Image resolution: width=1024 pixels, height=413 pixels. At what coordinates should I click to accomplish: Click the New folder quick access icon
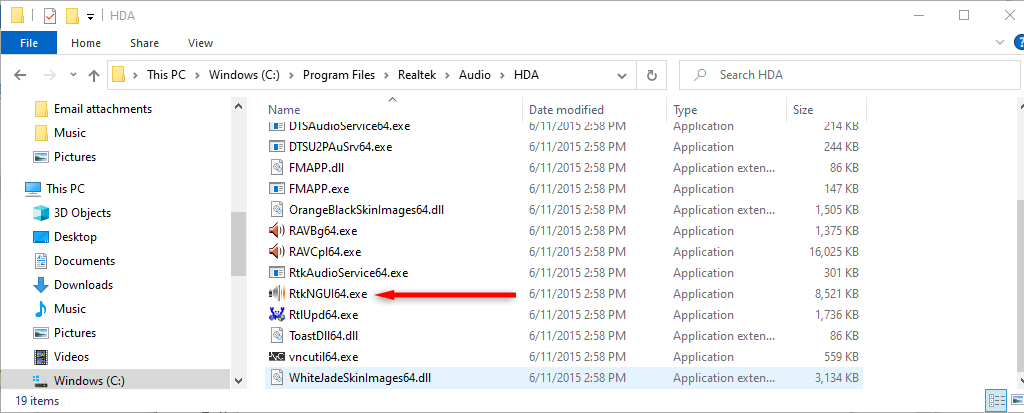(72, 15)
